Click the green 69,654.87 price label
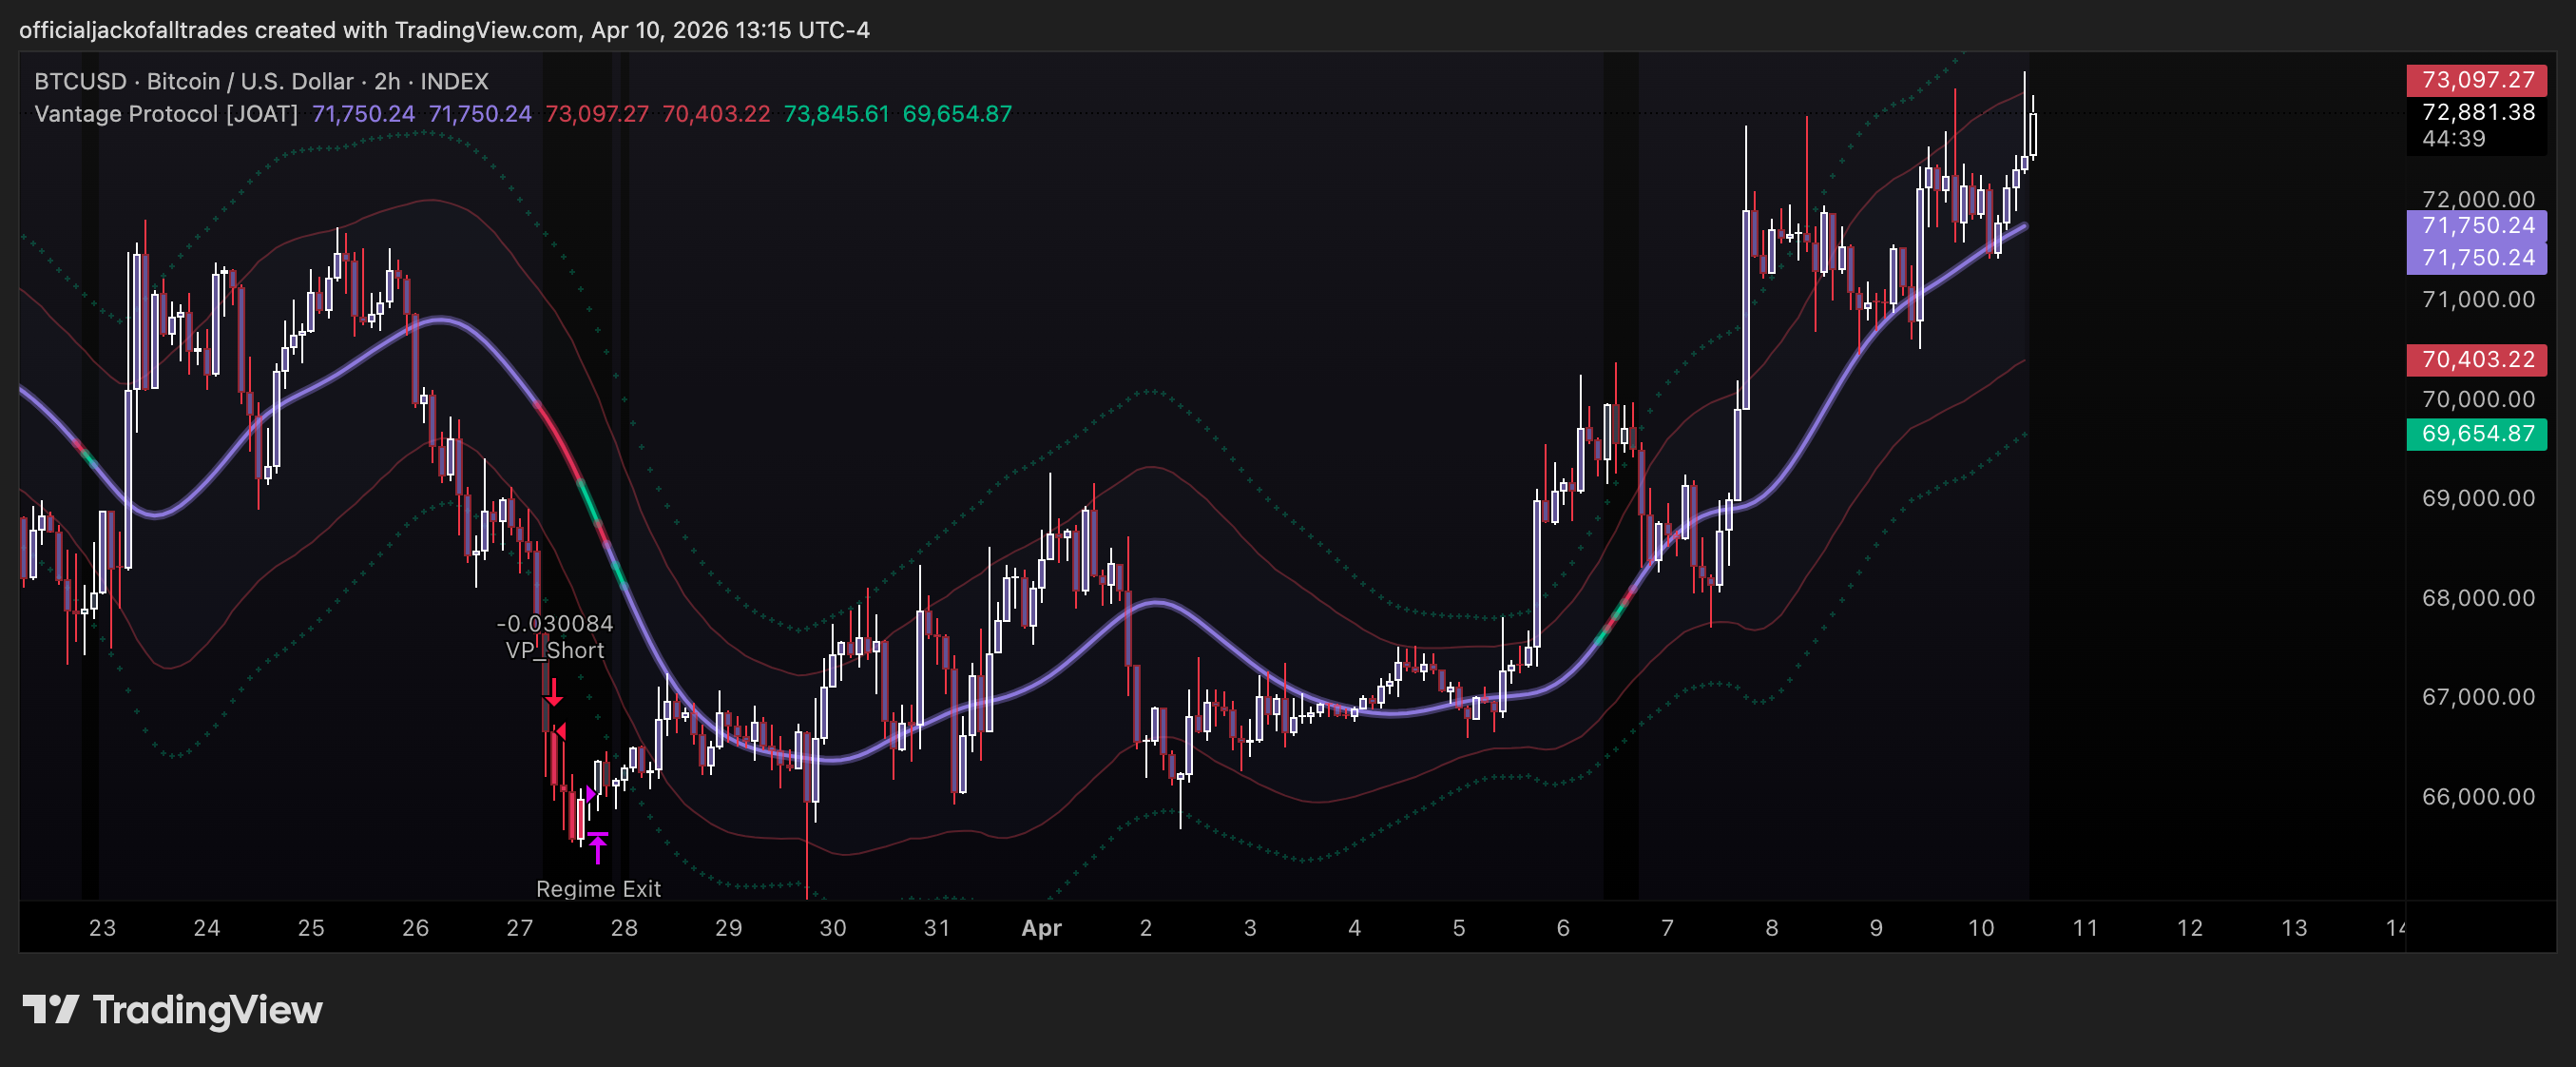The image size is (2576, 1067). pos(2477,434)
